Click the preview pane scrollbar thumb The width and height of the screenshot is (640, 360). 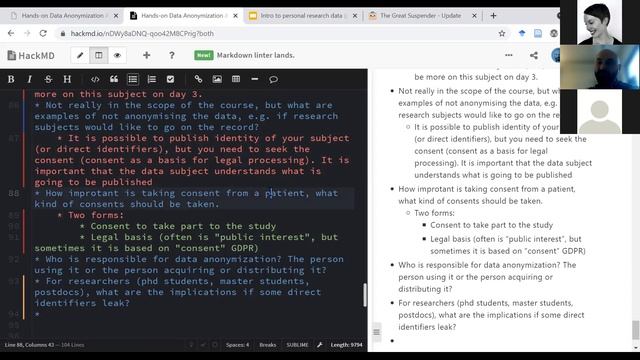point(636,330)
